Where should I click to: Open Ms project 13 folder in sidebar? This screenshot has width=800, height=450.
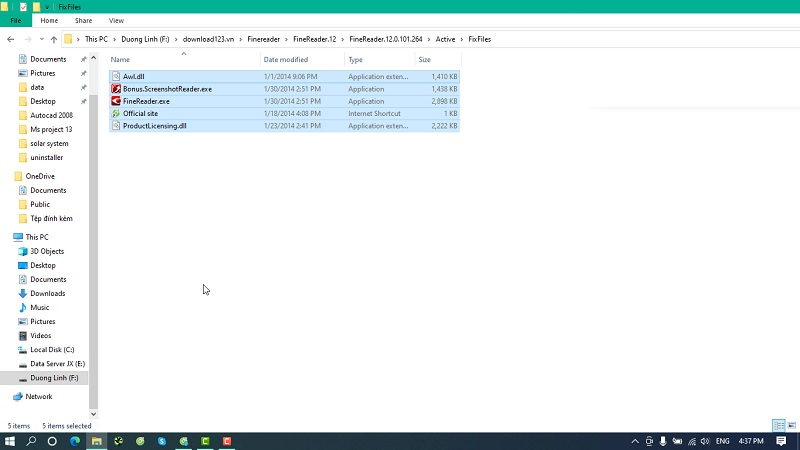[x=51, y=130]
